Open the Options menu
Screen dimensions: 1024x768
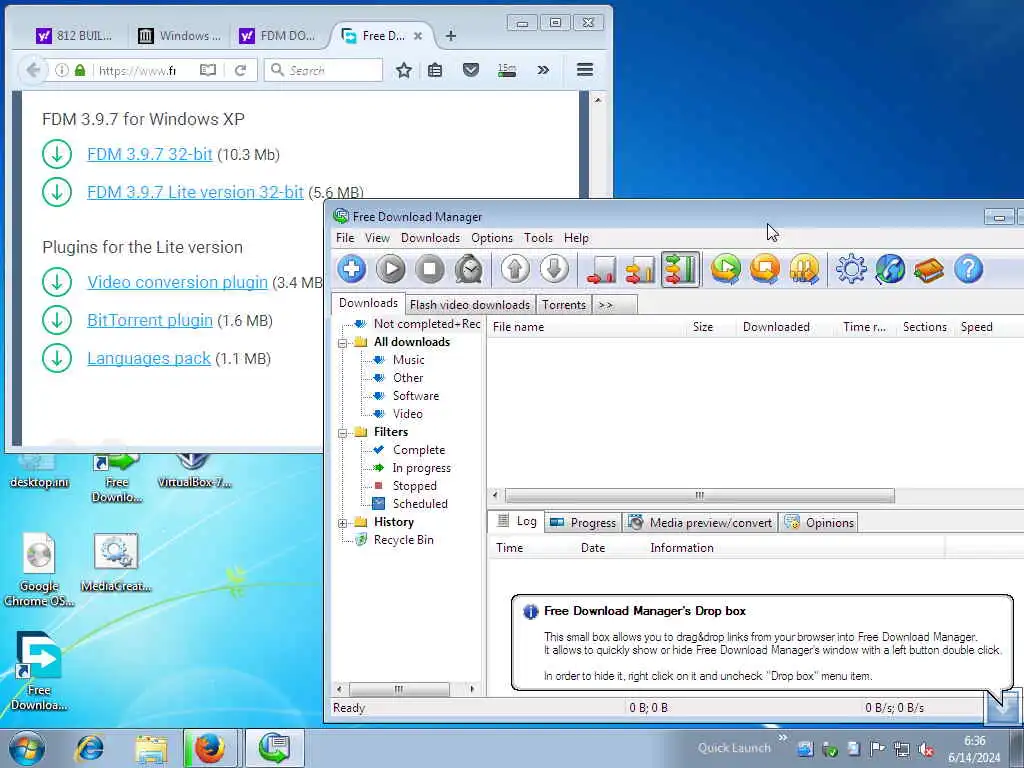(x=492, y=238)
